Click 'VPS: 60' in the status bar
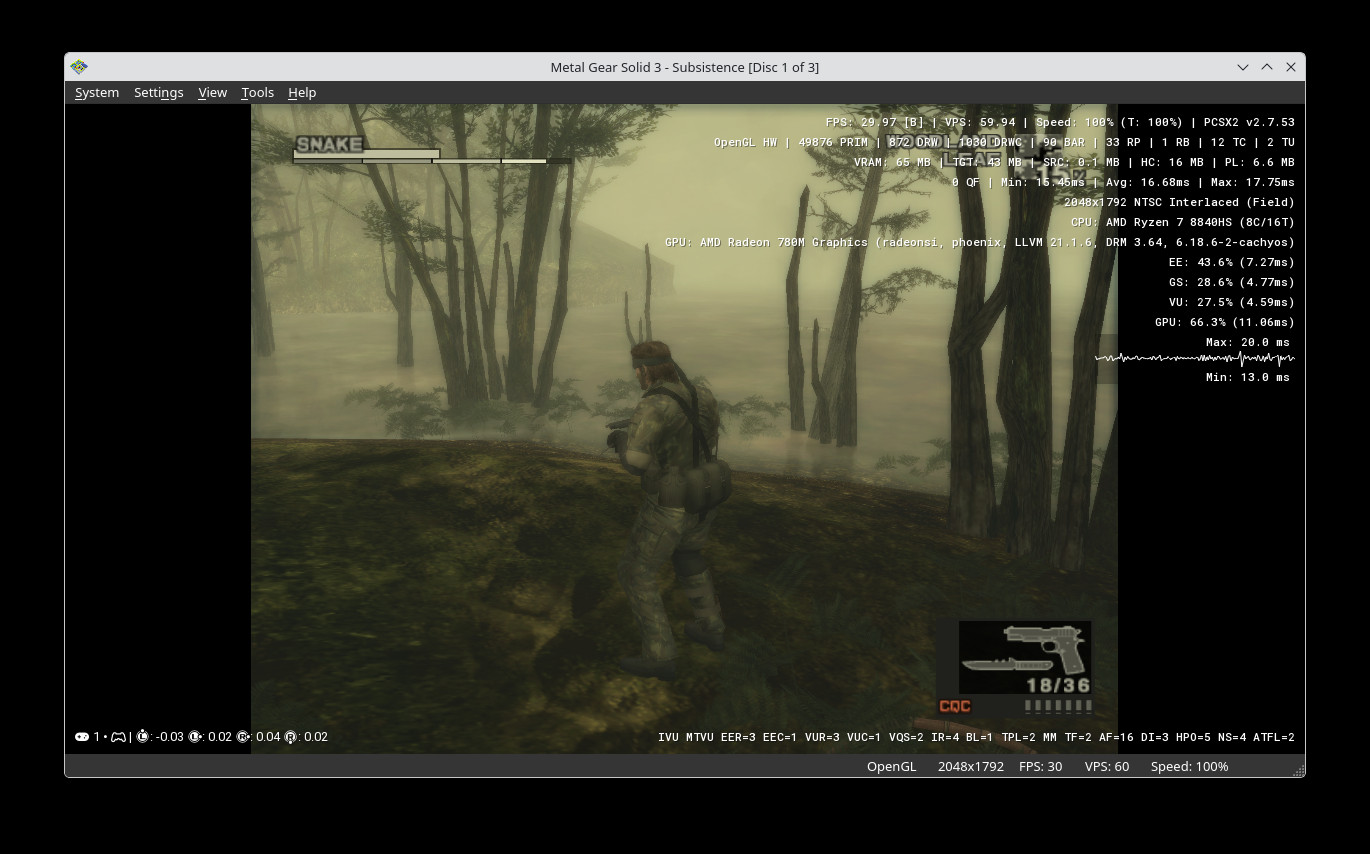The width and height of the screenshot is (1370, 854). [x=1107, y=766]
